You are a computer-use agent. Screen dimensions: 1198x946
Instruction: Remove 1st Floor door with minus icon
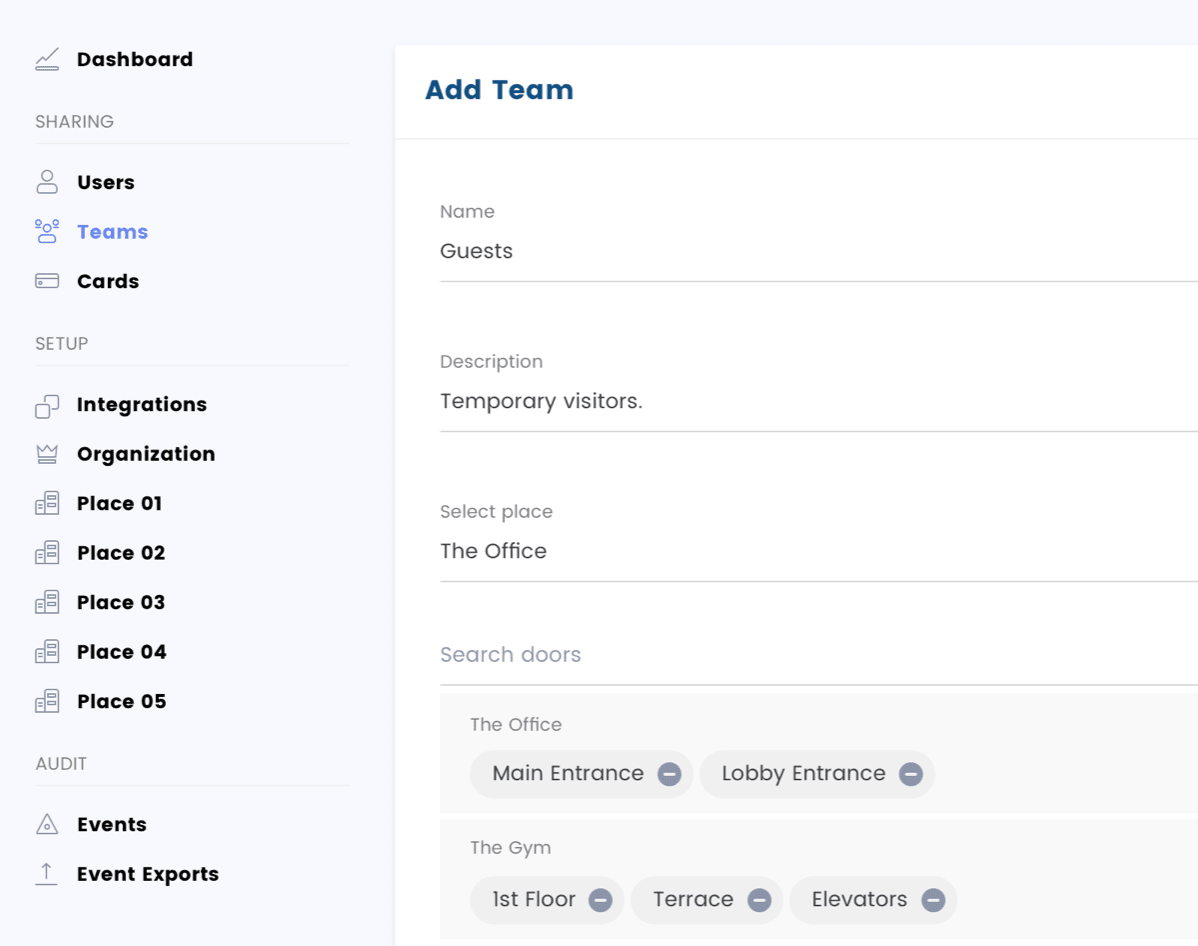pyautogui.click(x=601, y=900)
